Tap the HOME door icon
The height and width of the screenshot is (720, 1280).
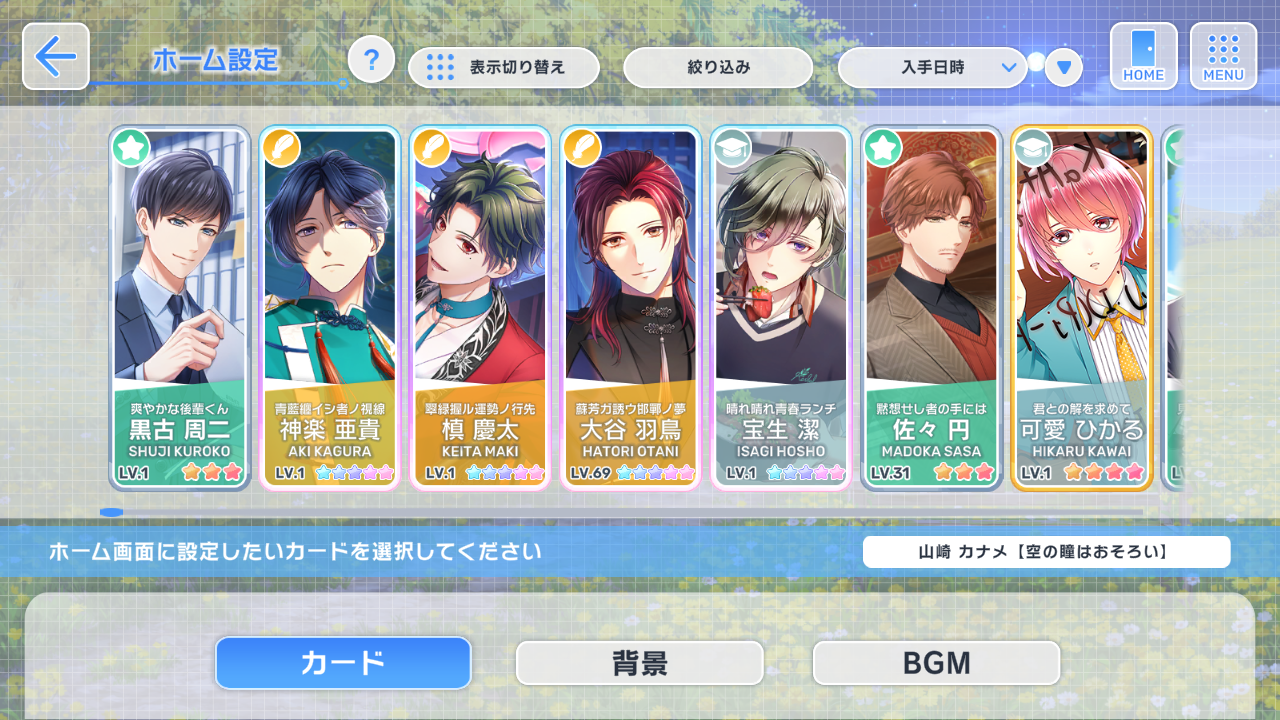coord(1143,56)
